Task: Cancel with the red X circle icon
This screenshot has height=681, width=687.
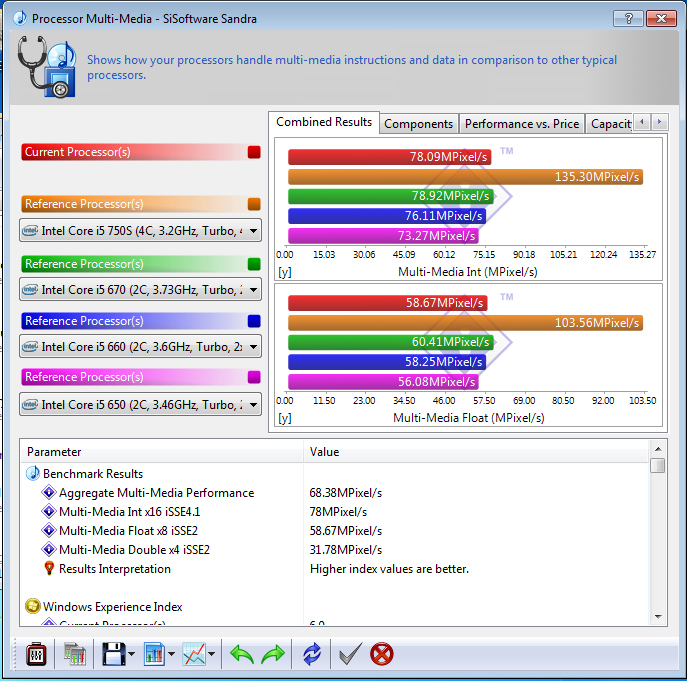Action: click(382, 654)
